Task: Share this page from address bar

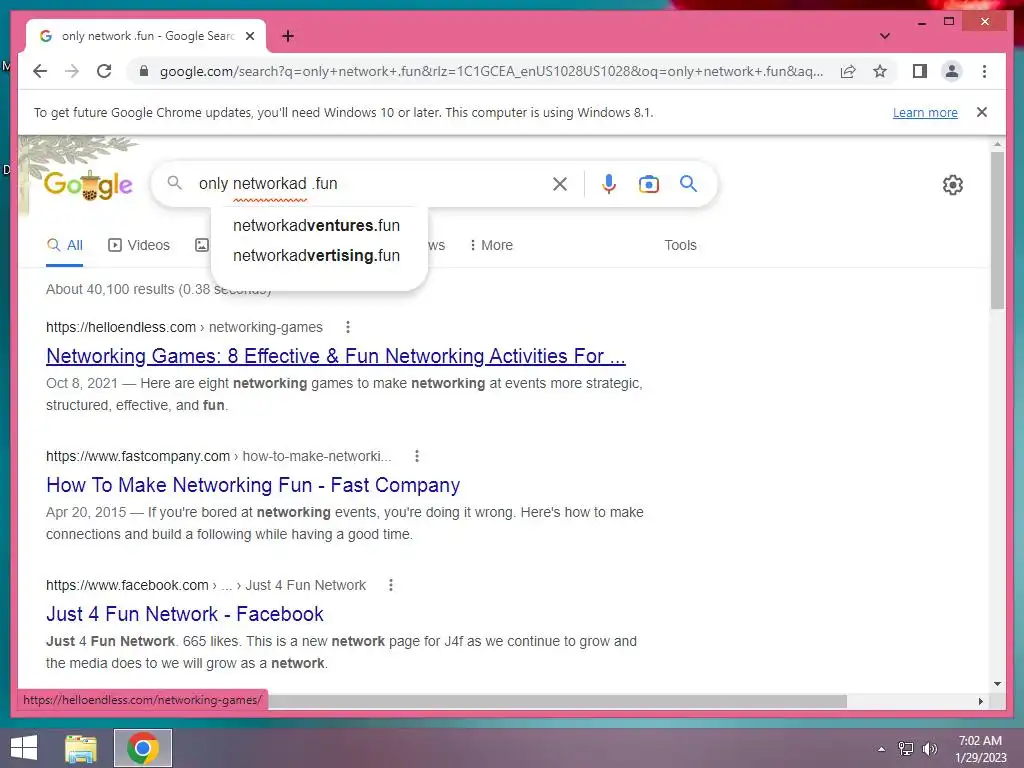Action: coord(848,71)
